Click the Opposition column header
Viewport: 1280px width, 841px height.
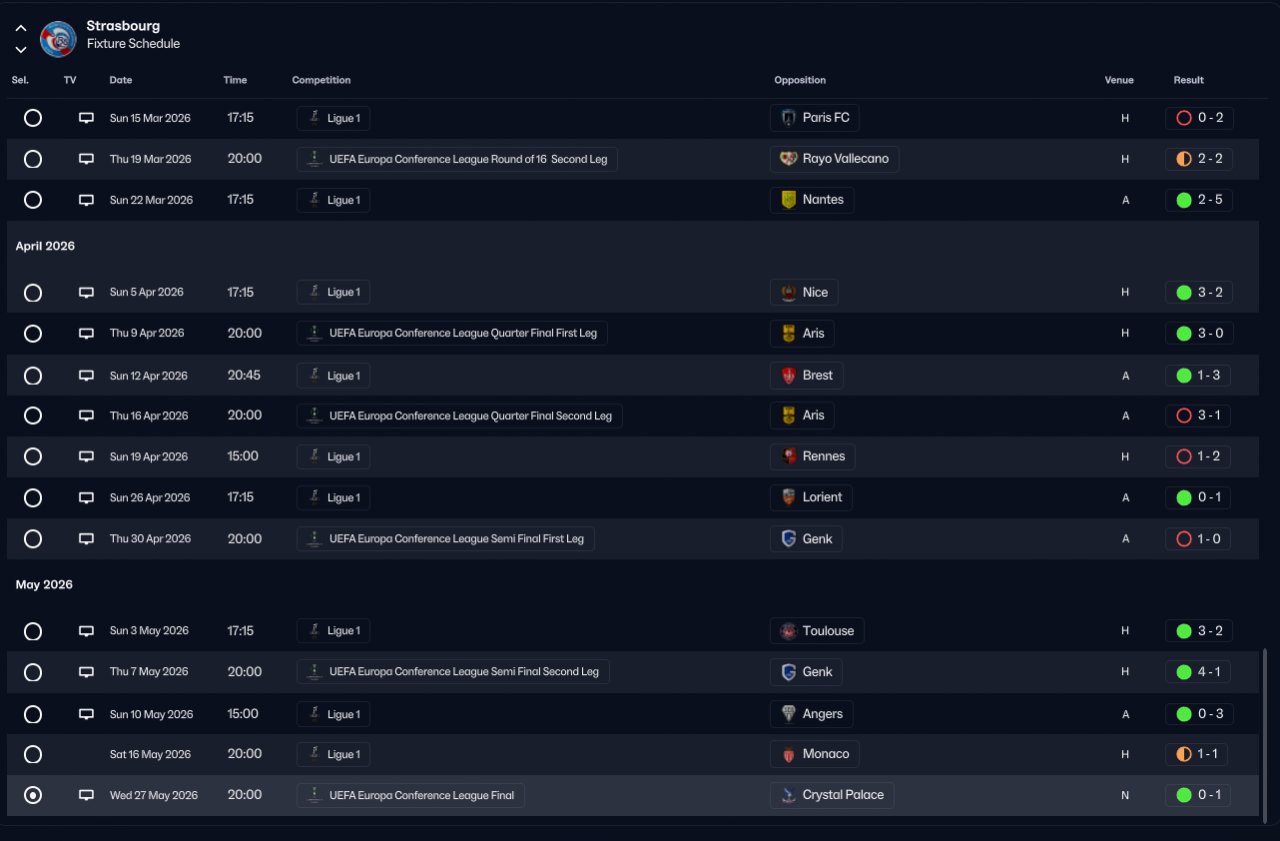(x=800, y=80)
